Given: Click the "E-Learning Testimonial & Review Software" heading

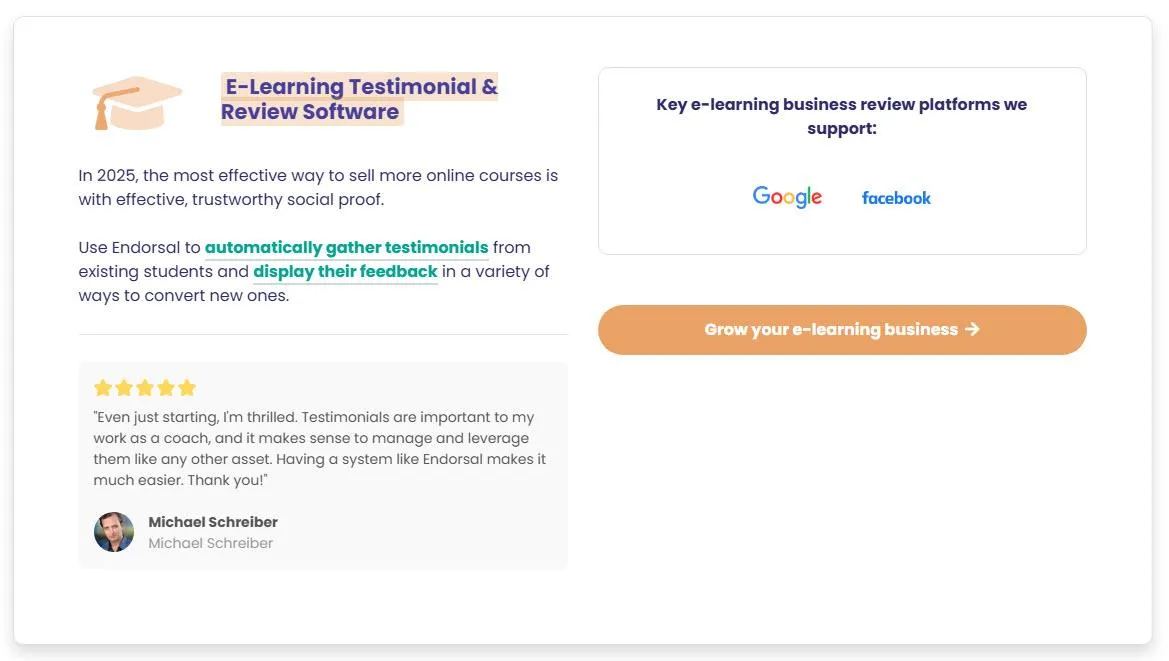Looking at the screenshot, I should pyautogui.click(x=359, y=99).
